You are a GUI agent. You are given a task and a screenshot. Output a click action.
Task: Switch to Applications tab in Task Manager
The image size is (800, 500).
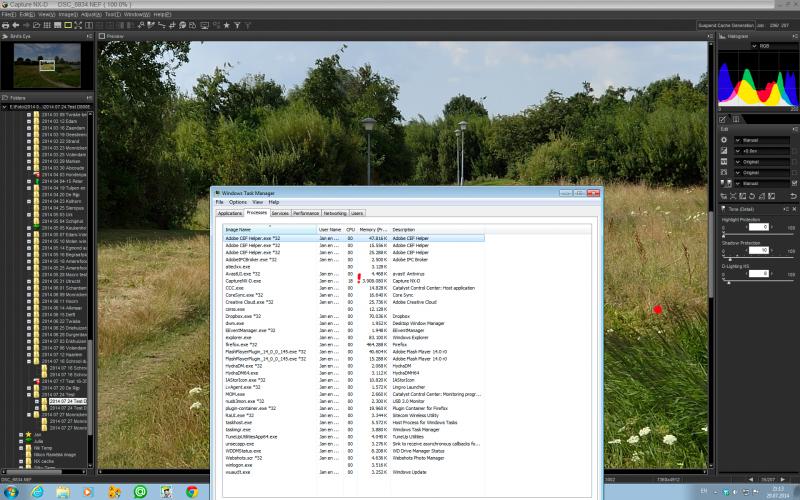coord(230,213)
